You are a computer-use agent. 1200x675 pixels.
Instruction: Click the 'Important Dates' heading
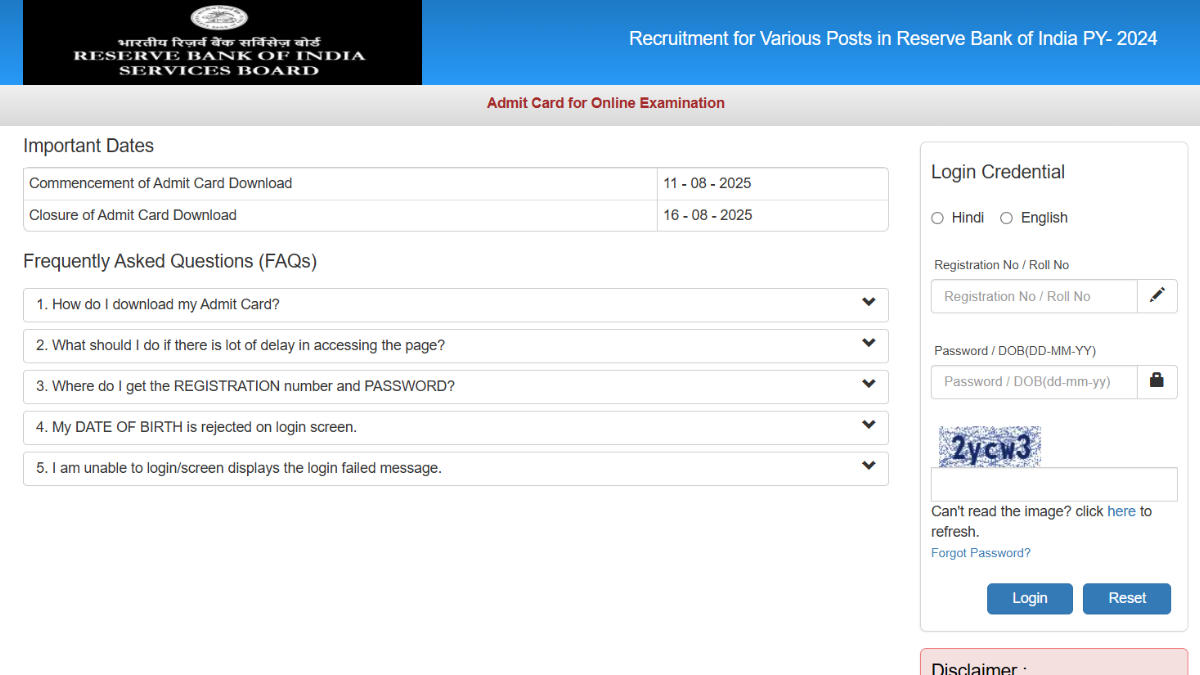pyautogui.click(x=89, y=146)
